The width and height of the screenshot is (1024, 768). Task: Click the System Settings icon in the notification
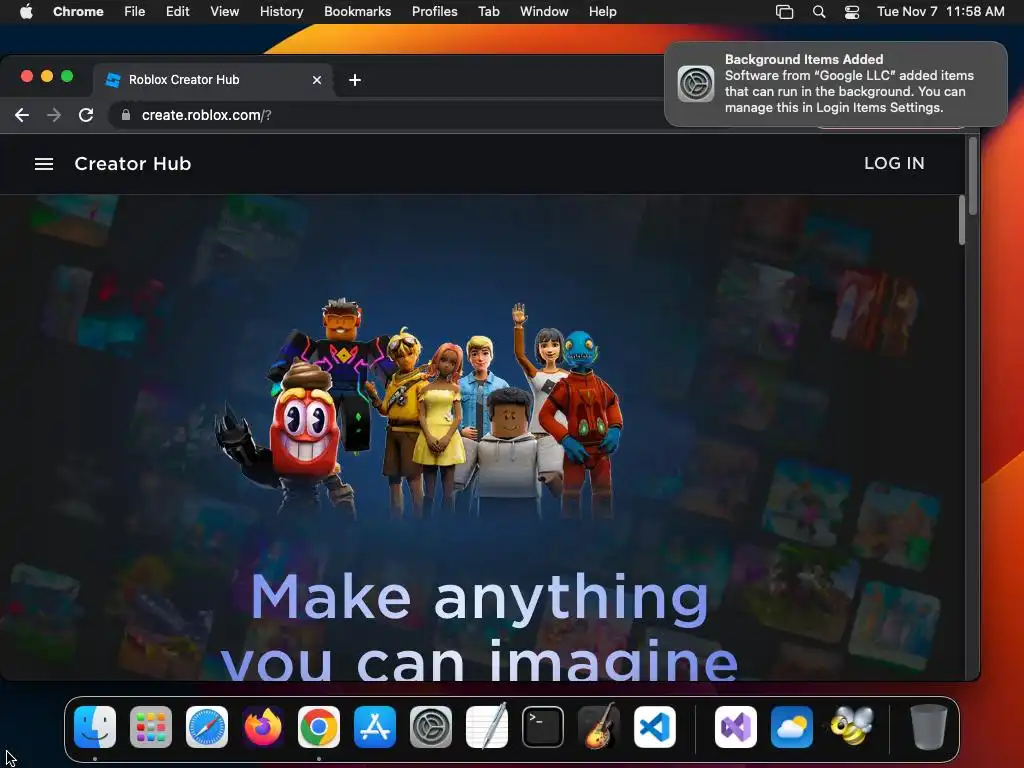[x=696, y=84]
